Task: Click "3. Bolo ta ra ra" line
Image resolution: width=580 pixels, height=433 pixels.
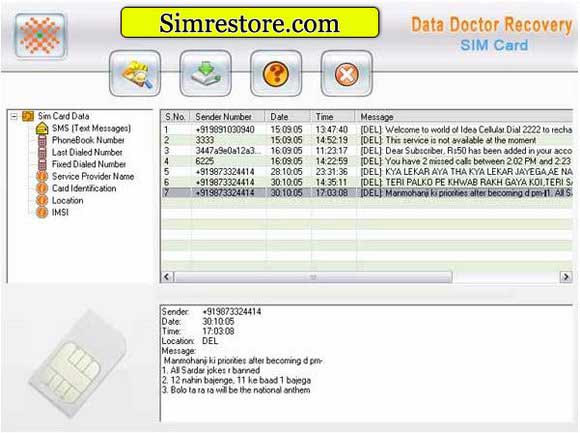Action: point(236,390)
